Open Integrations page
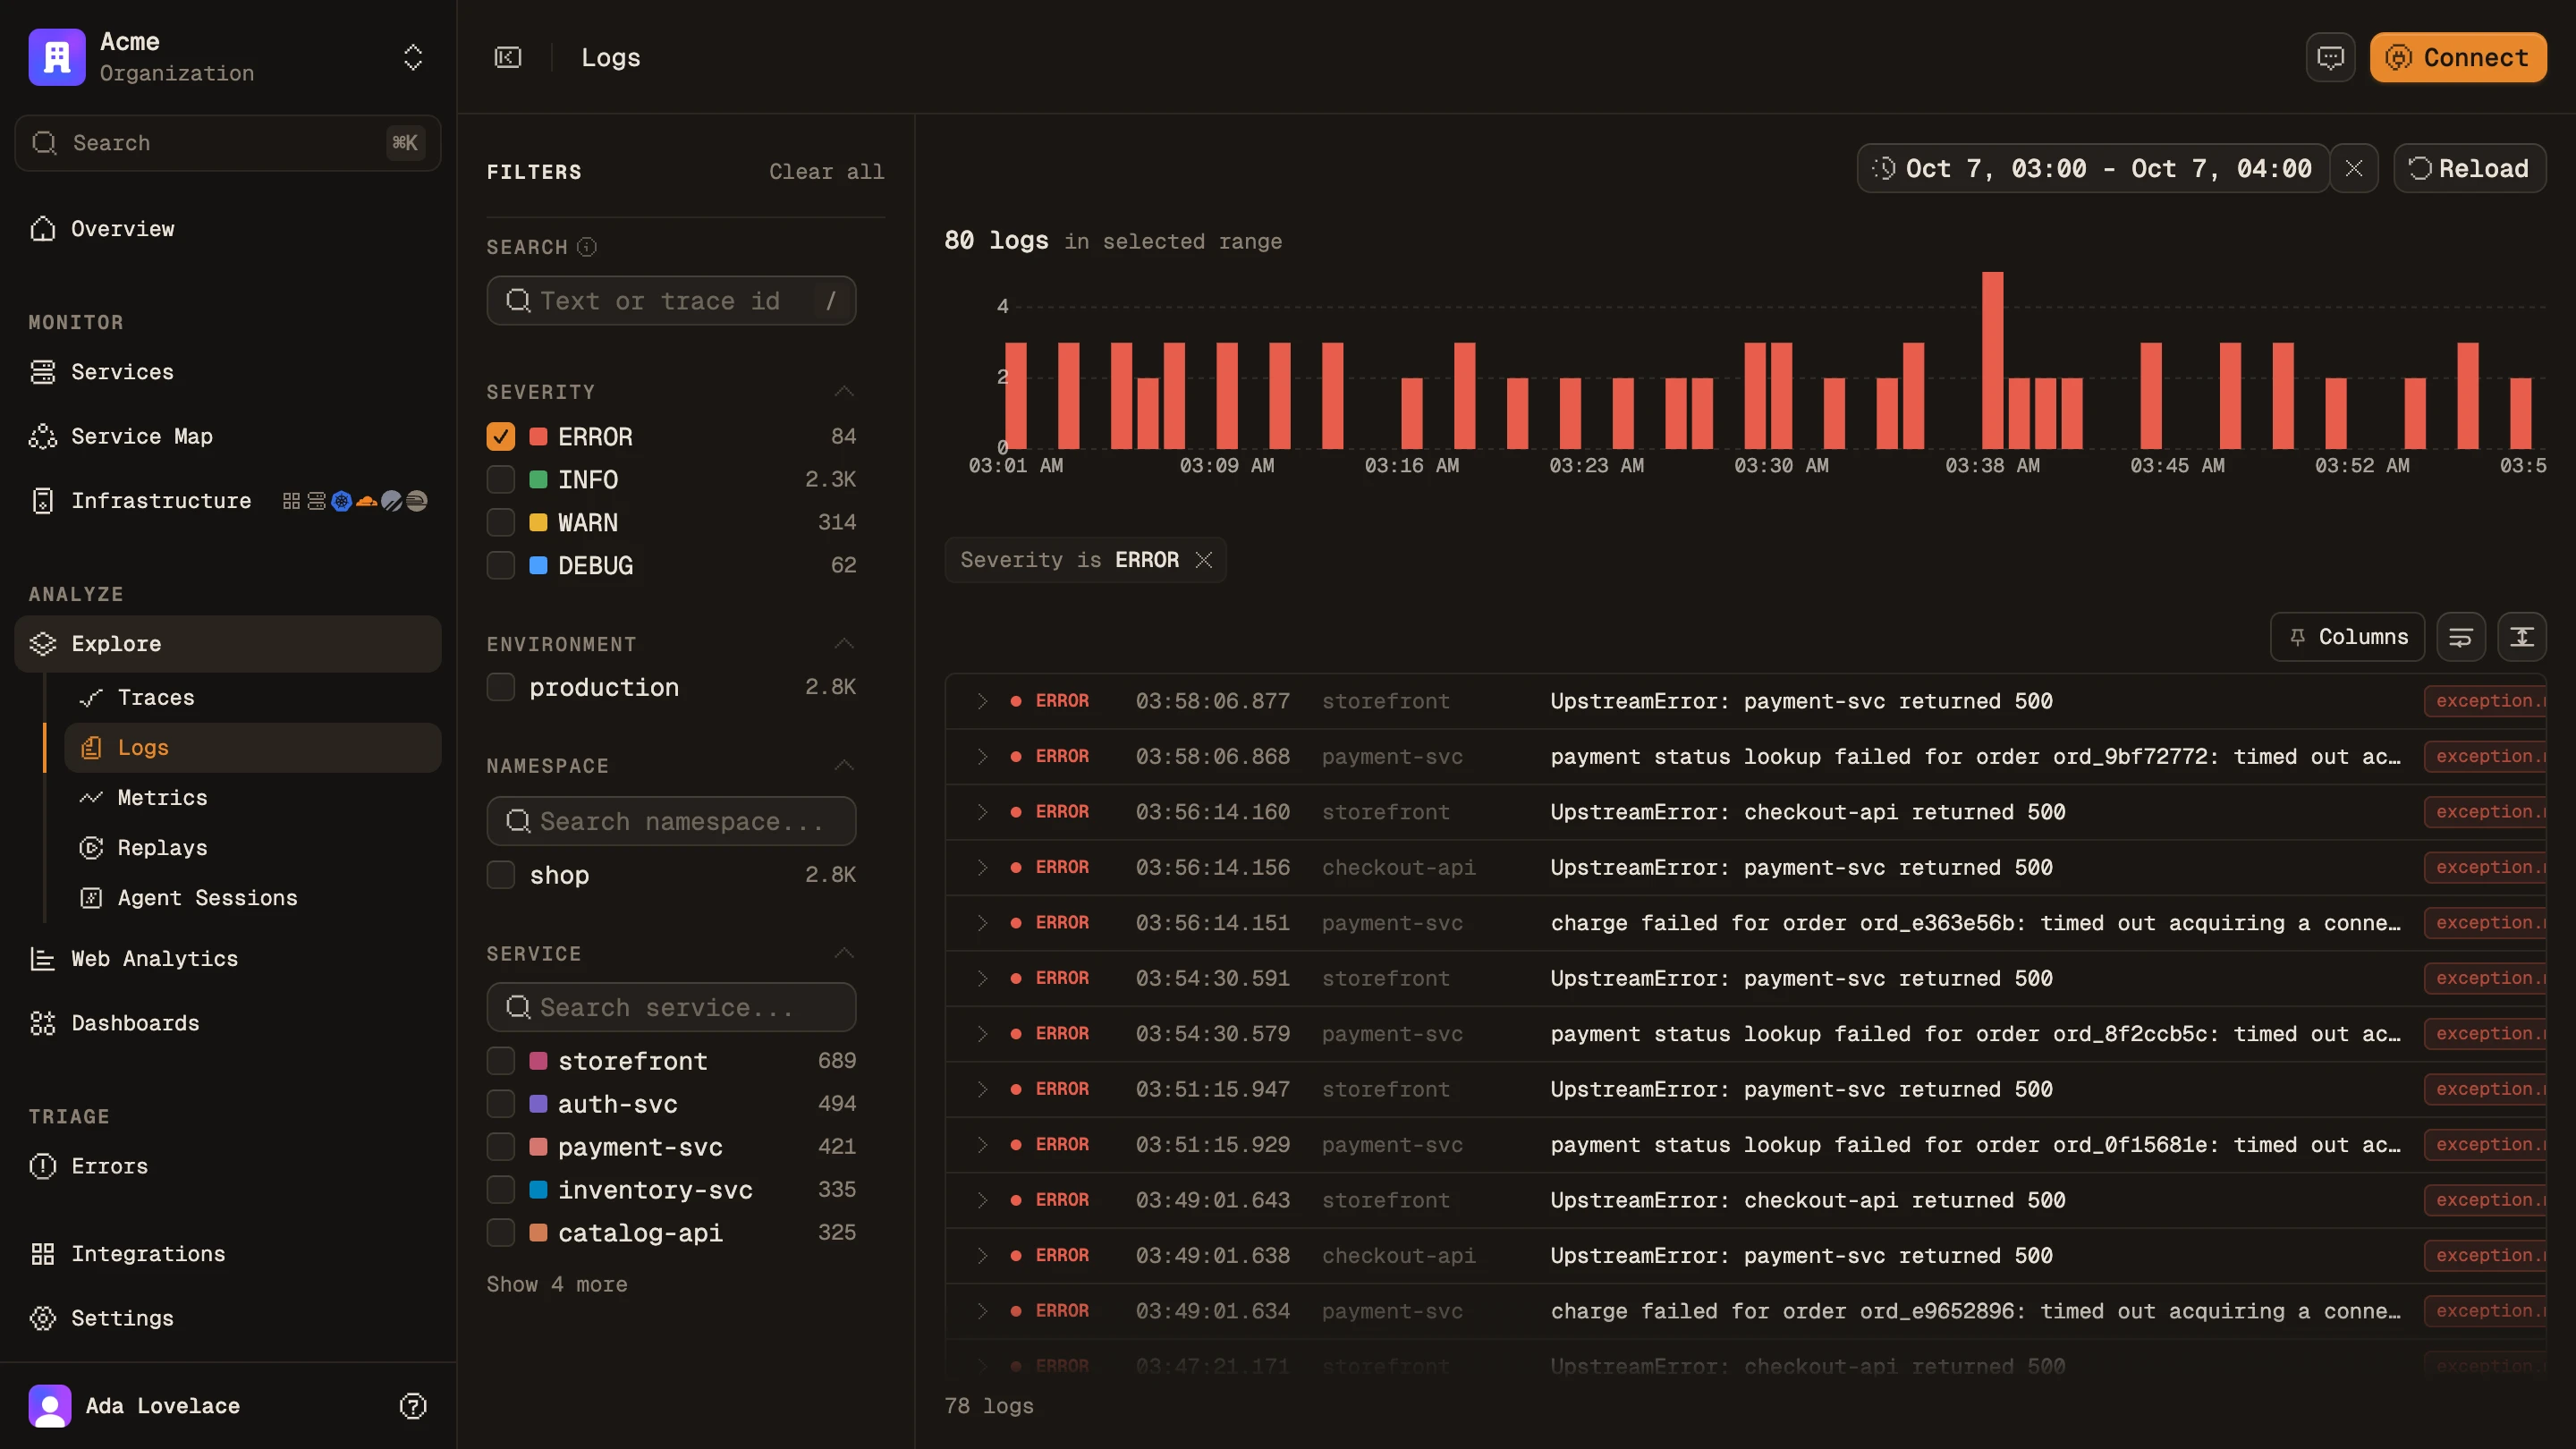The width and height of the screenshot is (2576, 1449). pyautogui.click(x=228, y=1254)
